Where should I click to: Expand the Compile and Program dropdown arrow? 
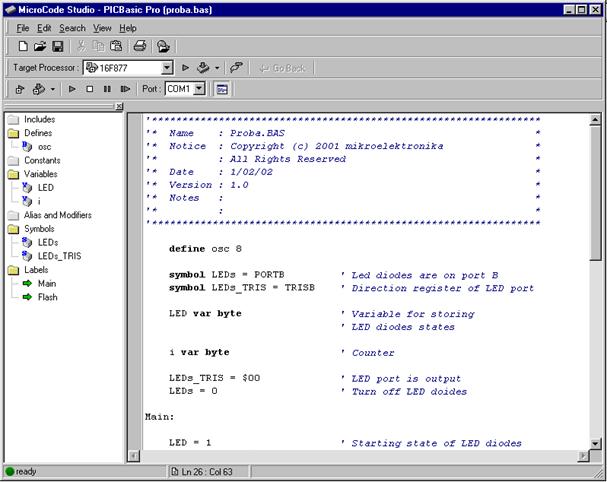coord(217,68)
